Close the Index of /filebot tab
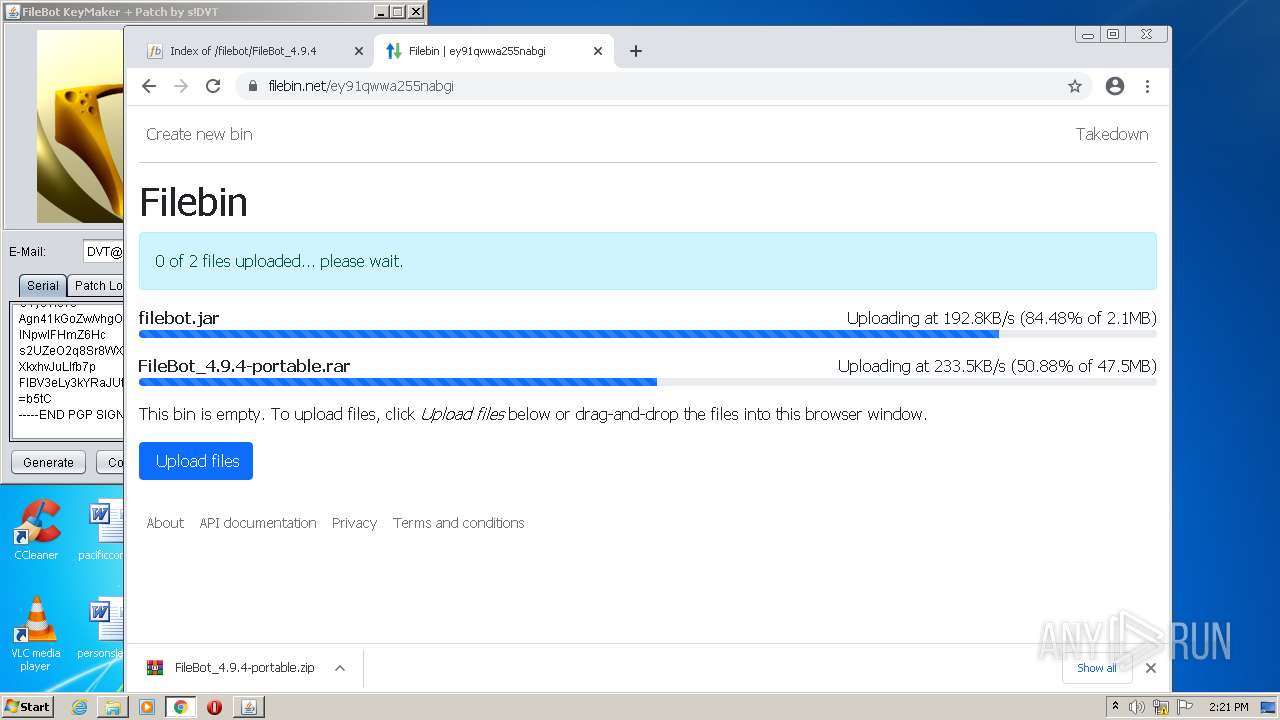The image size is (1280, 720). 359,51
